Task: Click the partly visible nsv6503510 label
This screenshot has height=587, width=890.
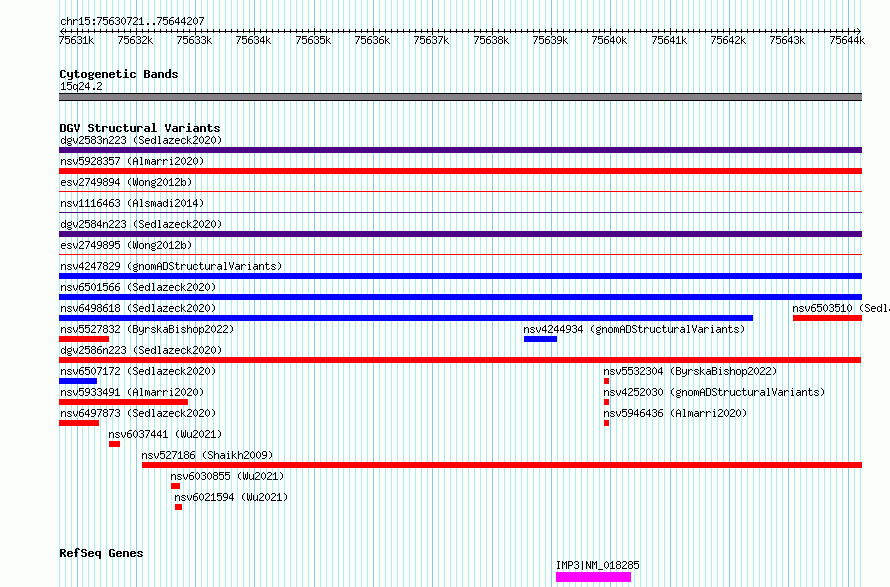Action: [x=841, y=308]
